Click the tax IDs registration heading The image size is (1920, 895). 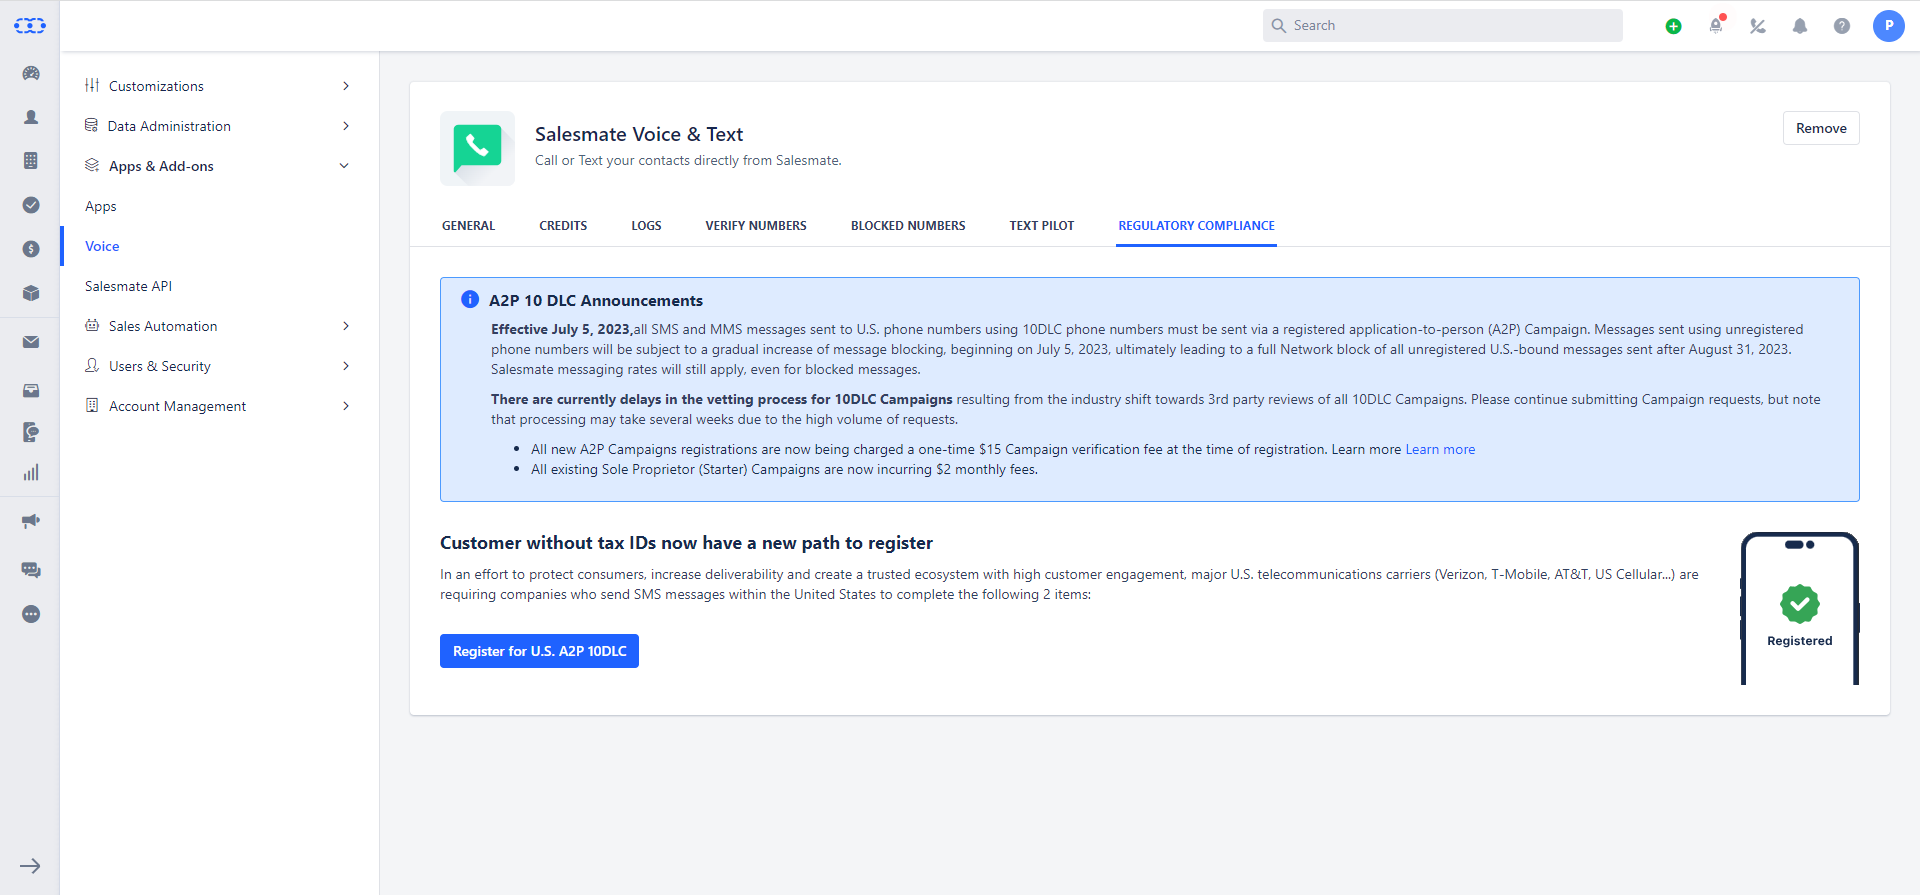coord(686,543)
